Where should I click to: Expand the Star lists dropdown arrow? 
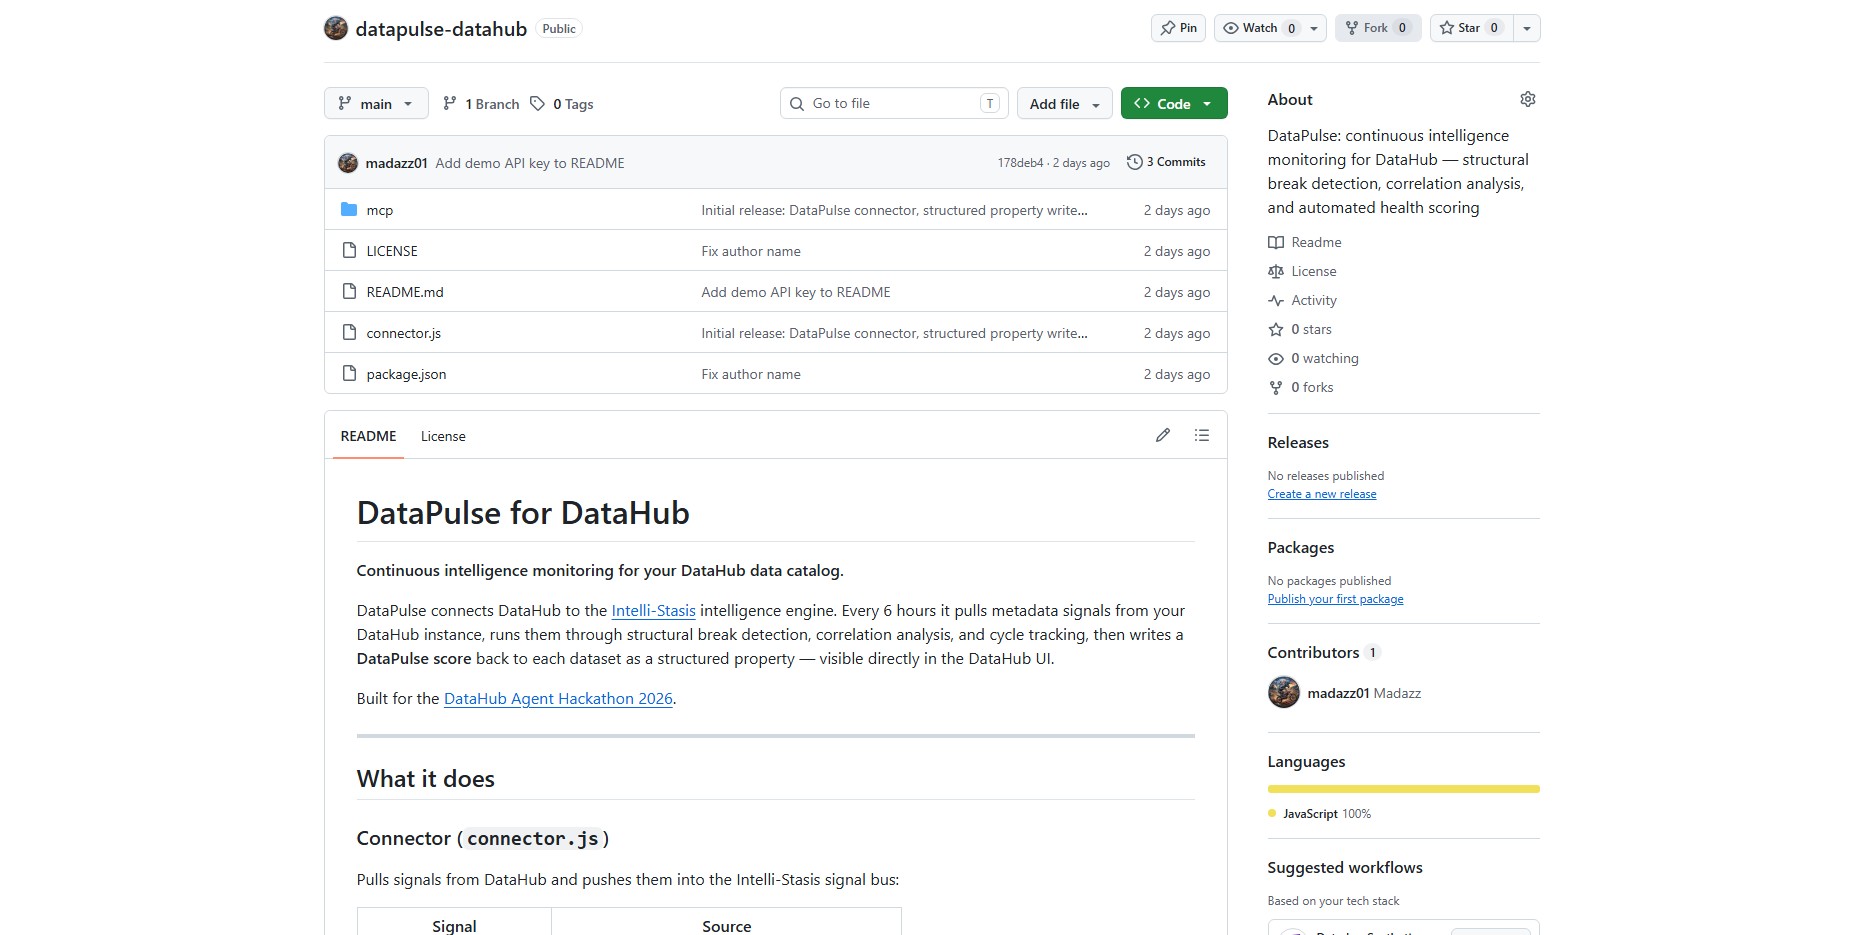pos(1527,28)
